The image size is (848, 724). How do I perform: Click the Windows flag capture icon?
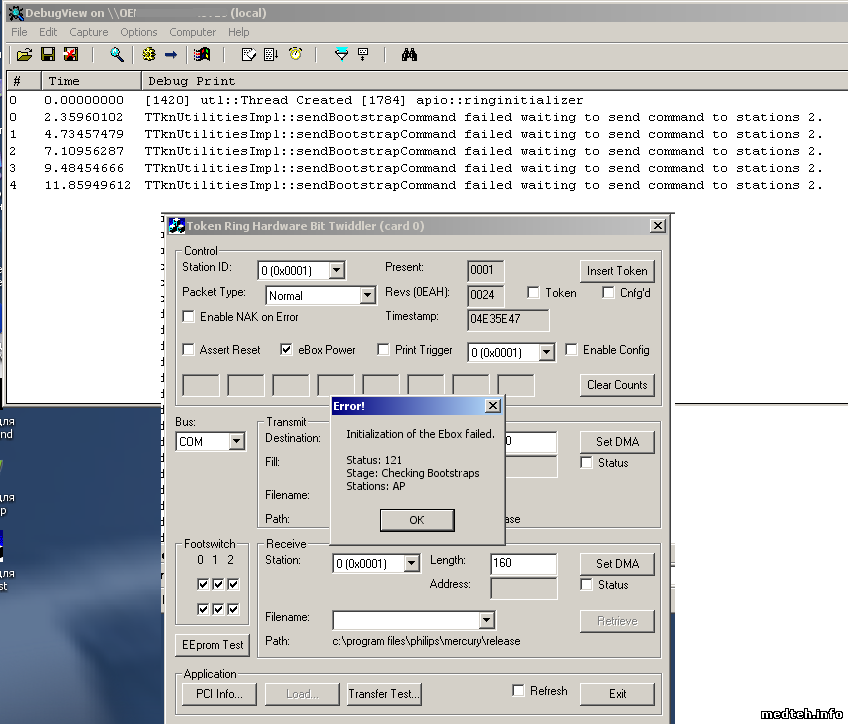pos(204,54)
